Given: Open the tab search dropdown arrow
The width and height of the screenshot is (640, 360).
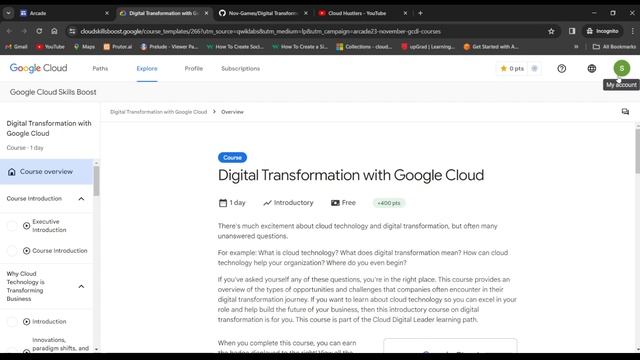Looking at the screenshot, I should click(8, 13).
